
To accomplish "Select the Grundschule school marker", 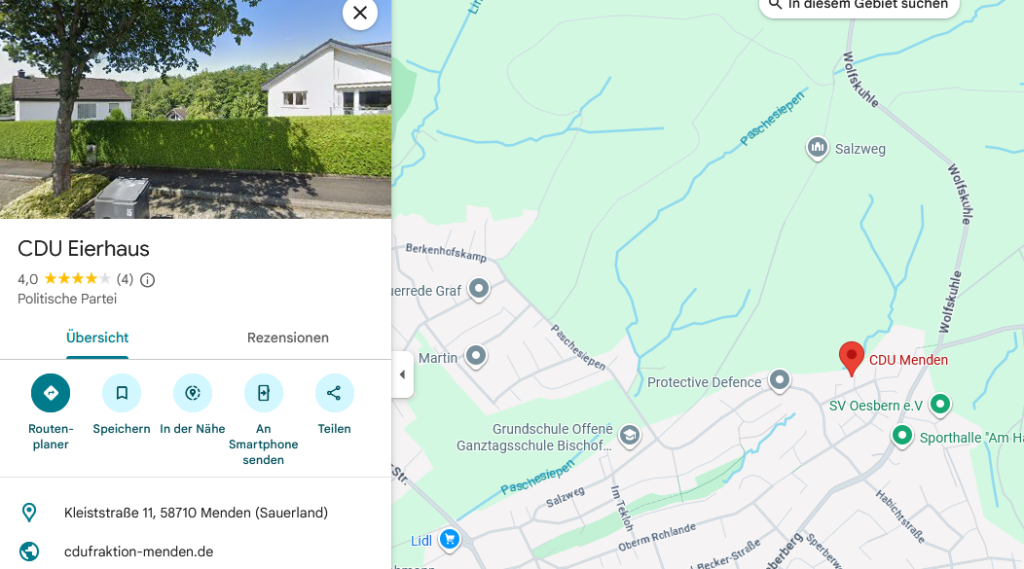I will tap(630, 436).
